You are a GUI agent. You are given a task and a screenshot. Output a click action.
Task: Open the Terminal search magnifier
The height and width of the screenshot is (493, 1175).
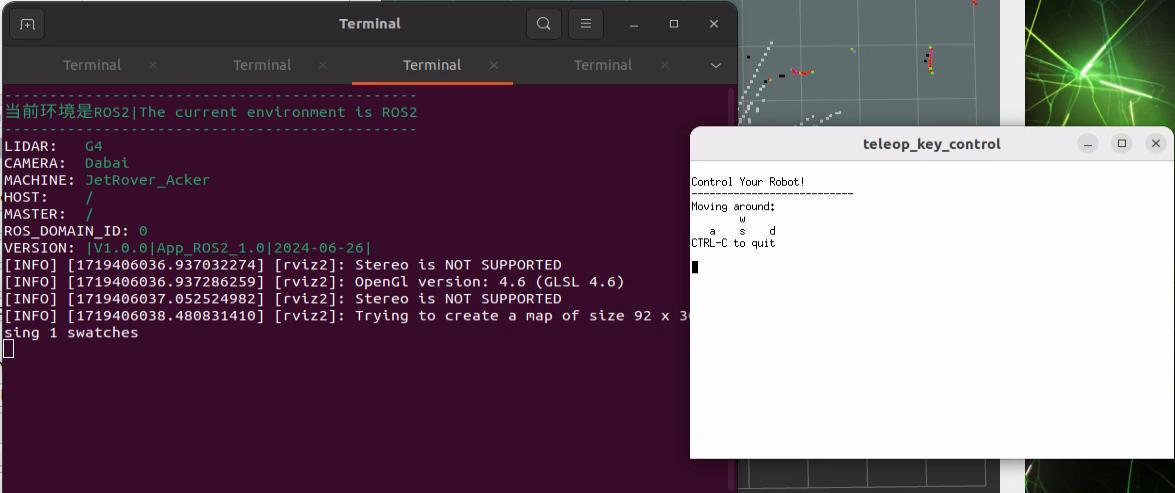pos(544,24)
